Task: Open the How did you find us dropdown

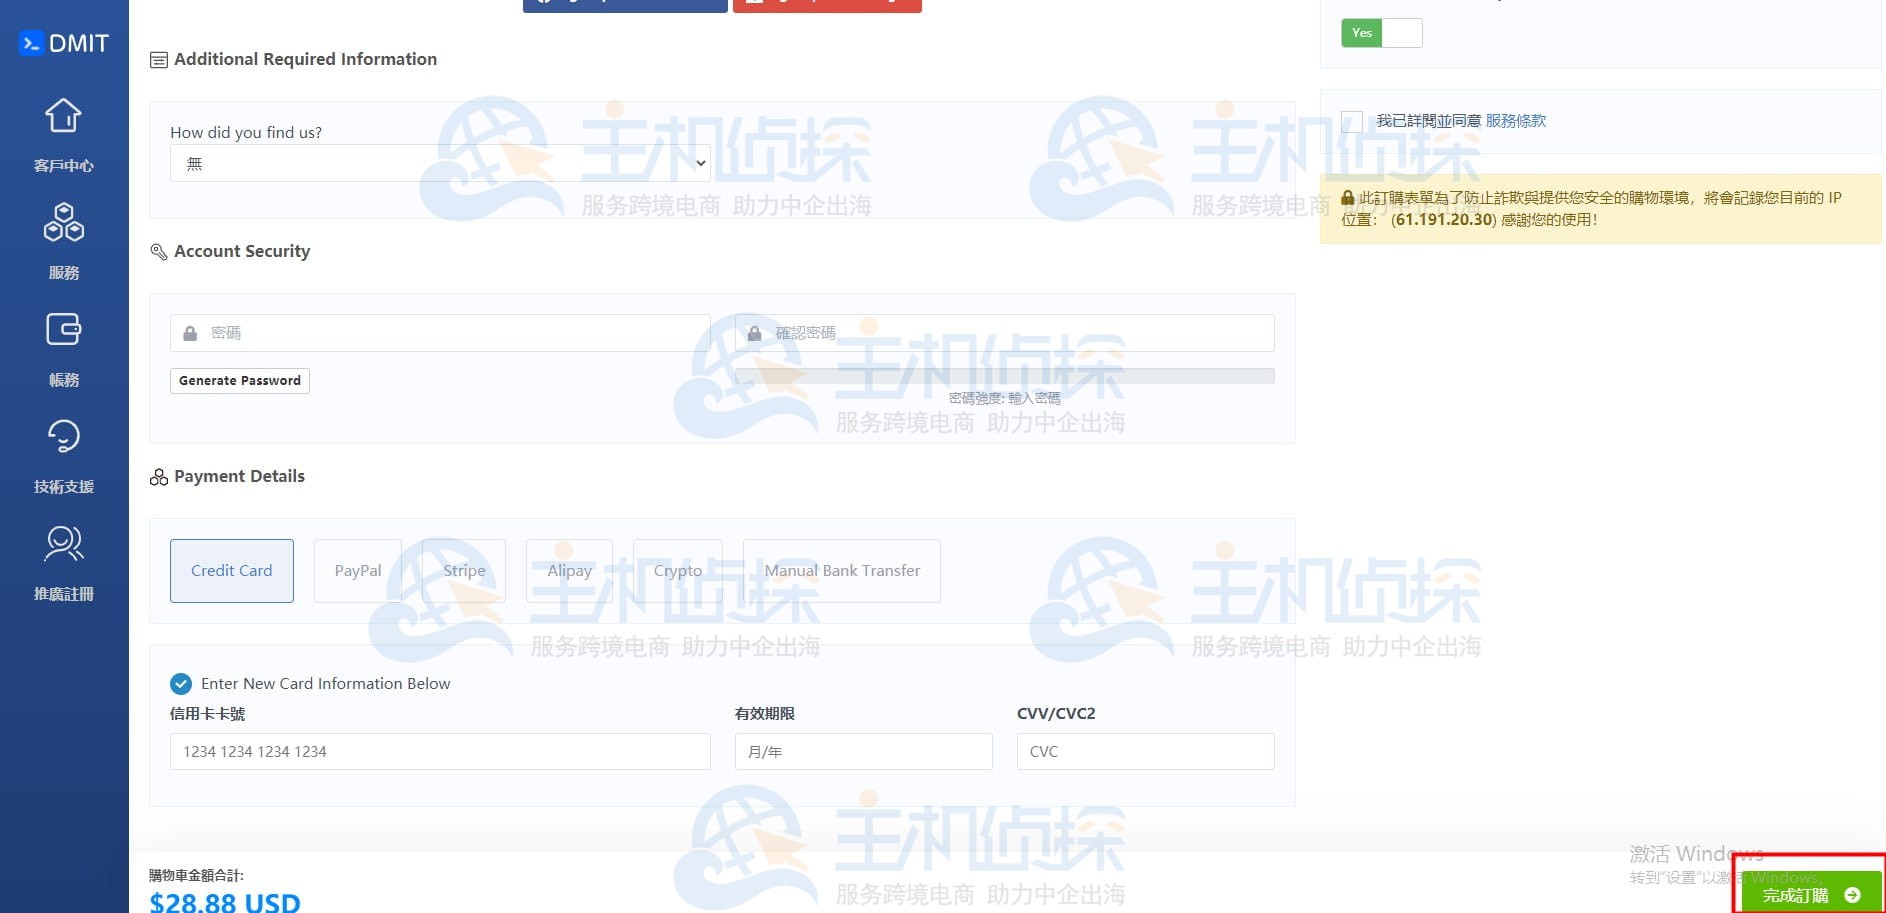Action: 438,163
